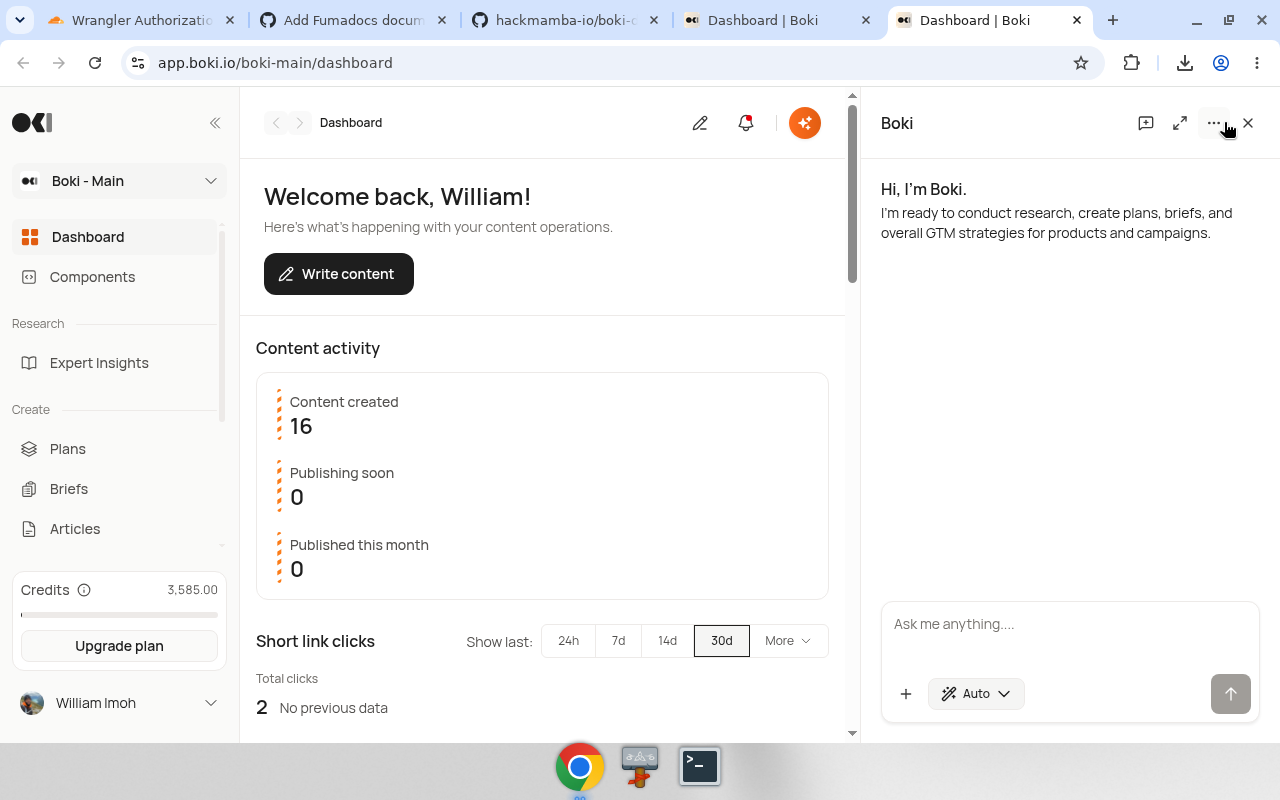The image size is (1280, 800).
Task: Go to Plans in the sidebar
Action: [x=115, y=449]
